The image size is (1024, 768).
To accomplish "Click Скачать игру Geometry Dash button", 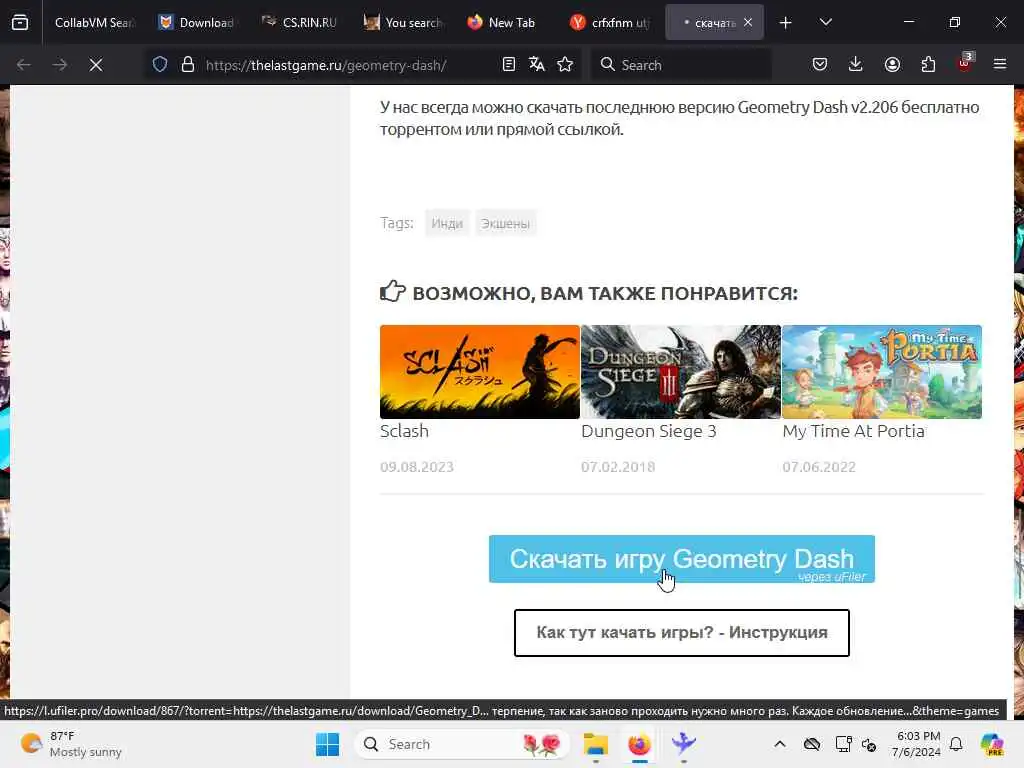I will (x=682, y=559).
